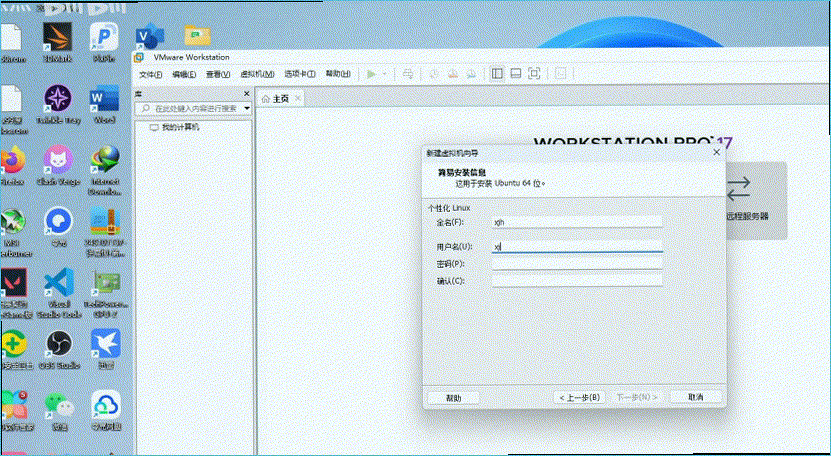Open the WeChat desktop icon
This screenshot has width=831, height=456.
pos(59,410)
